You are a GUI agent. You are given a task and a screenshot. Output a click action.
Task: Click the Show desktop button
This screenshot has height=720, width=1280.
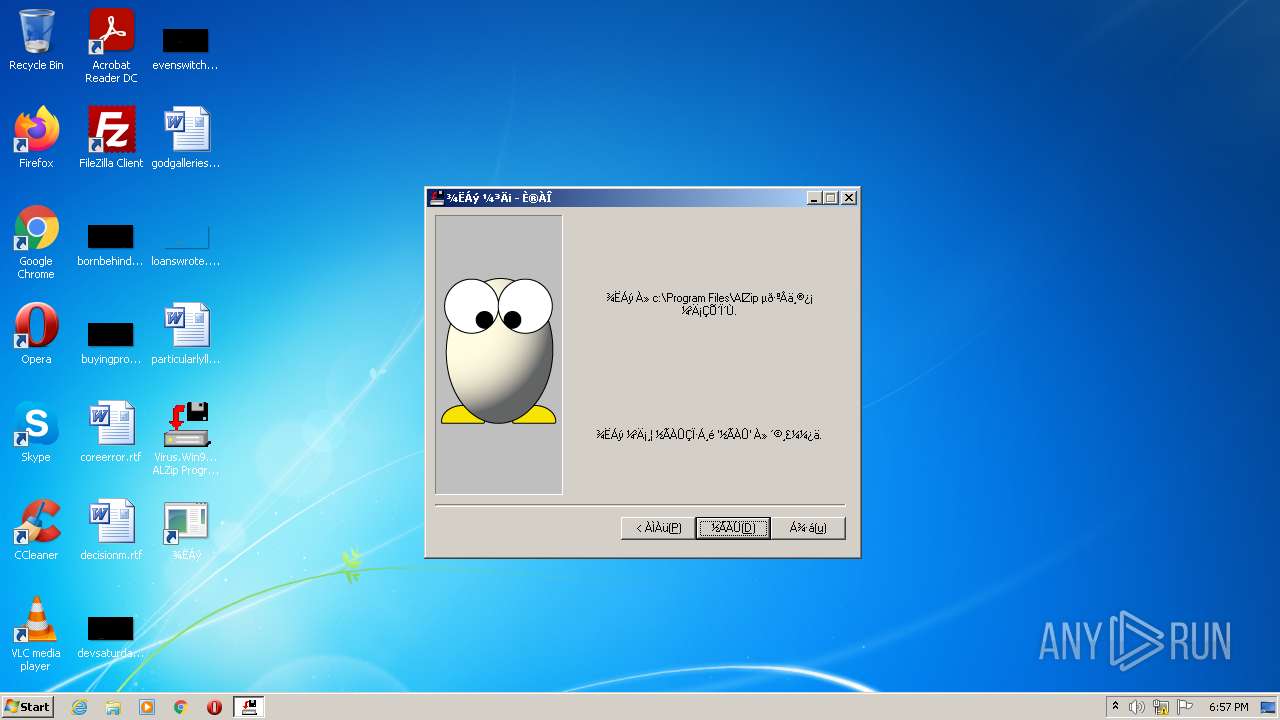(x=1269, y=707)
